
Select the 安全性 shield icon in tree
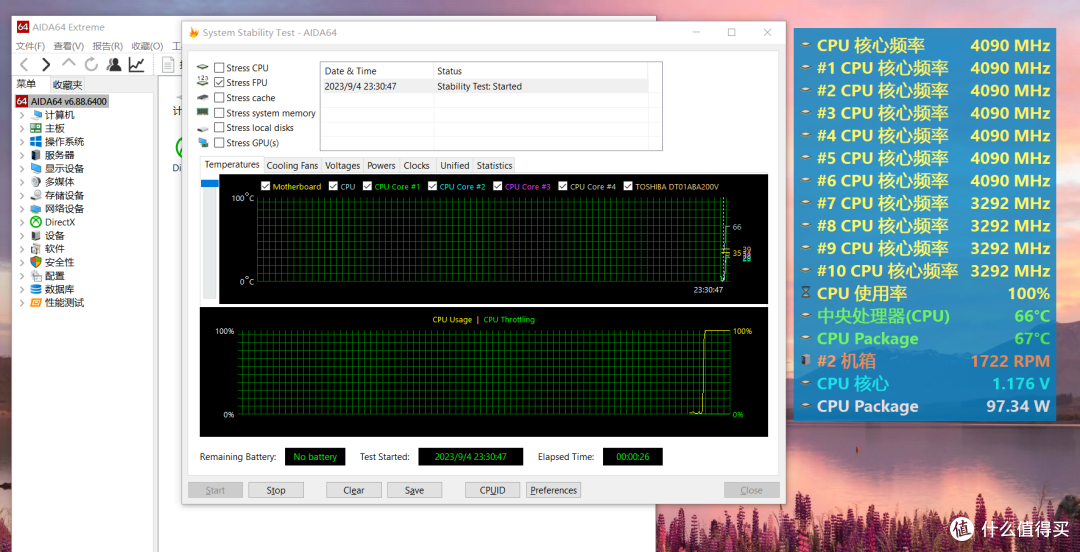(x=36, y=263)
